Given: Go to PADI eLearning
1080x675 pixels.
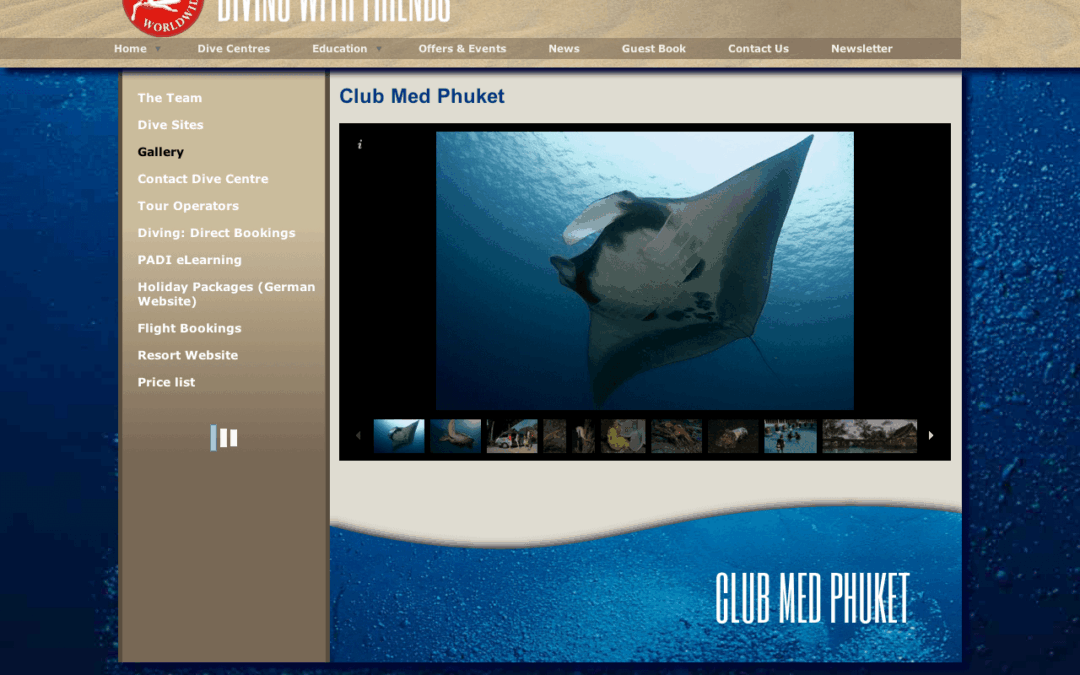Looking at the screenshot, I should coord(189,260).
